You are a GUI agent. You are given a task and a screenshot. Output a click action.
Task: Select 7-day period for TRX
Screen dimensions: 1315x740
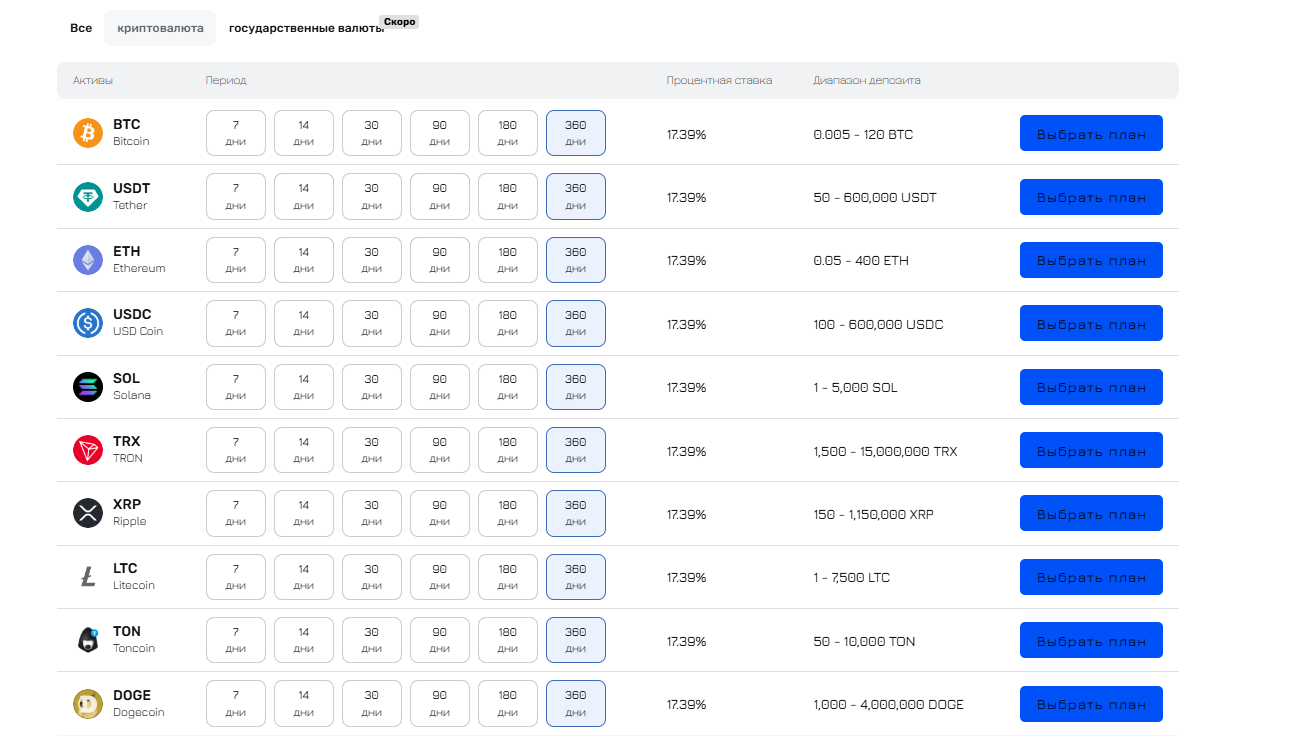click(x=236, y=450)
